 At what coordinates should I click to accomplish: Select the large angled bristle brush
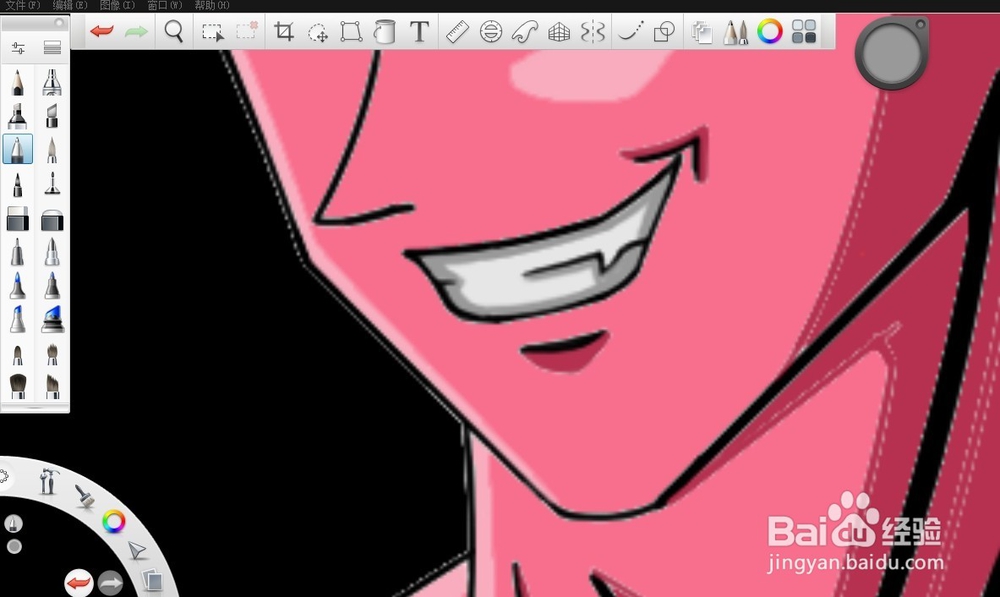(52, 385)
